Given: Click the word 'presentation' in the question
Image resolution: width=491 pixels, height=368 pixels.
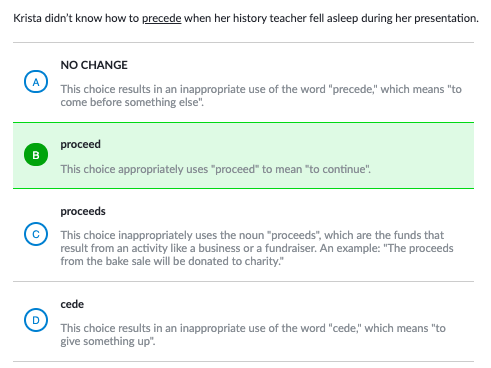Looking at the screenshot, I should pyautogui.click(x=445, y=18).
